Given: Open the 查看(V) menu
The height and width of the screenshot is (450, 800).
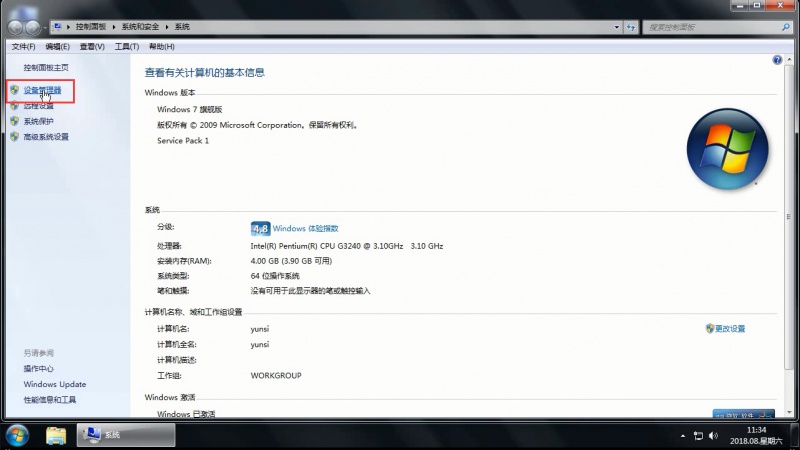Looking at the screenshot, I should click(x=92, y=46).
